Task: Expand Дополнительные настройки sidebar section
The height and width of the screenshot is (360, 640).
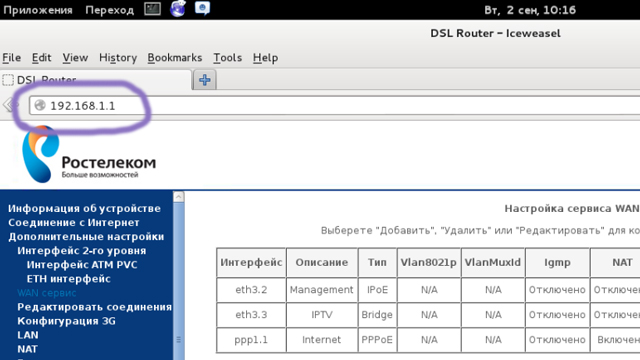Action: (86, 236)
